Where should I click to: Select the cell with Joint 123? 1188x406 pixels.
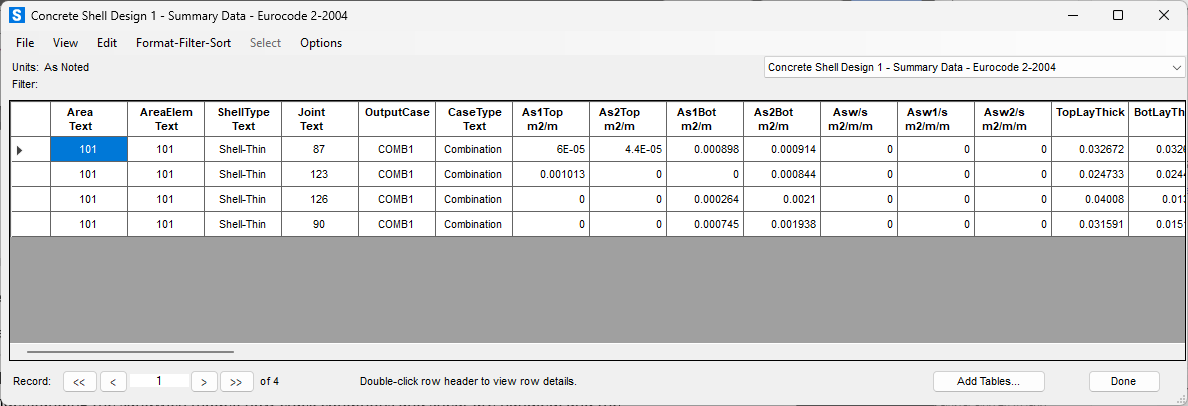coord(312,174)
